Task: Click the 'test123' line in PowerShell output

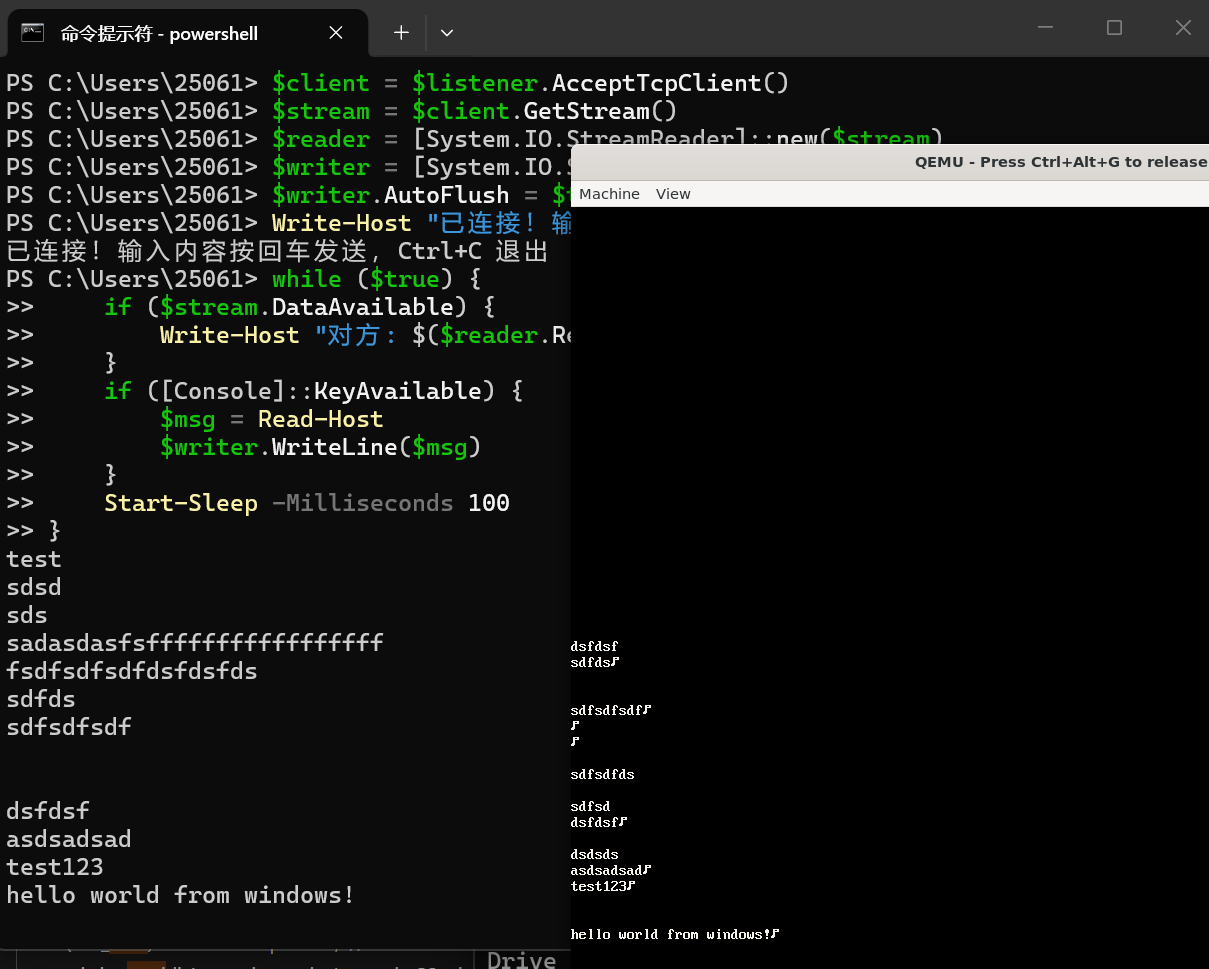Action: [55, 867]
